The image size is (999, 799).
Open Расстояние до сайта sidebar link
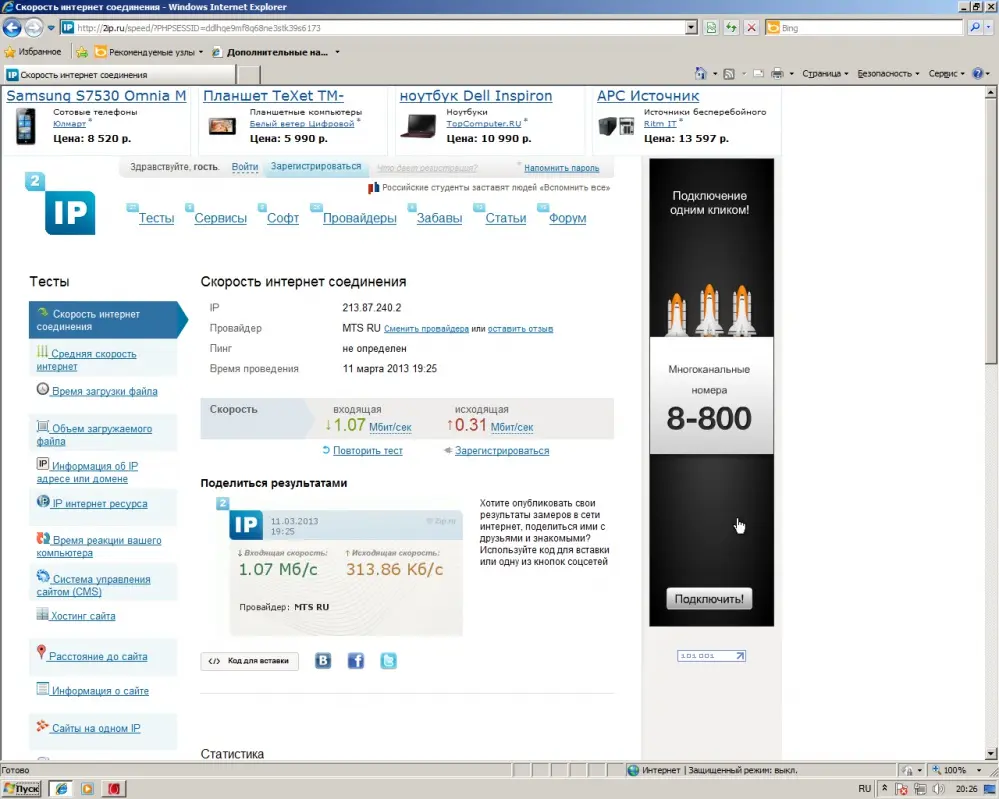97,656
